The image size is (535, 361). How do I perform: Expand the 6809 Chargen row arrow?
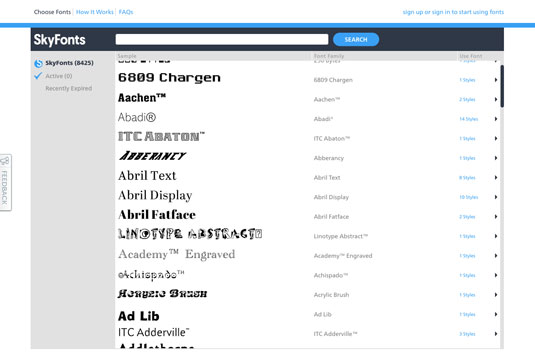pyautogui.click(x=496, y=80)
